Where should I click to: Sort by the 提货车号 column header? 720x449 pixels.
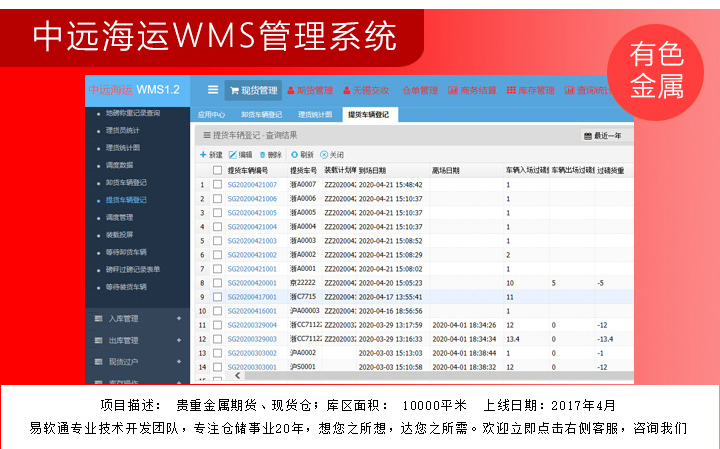tap(304, 170)
